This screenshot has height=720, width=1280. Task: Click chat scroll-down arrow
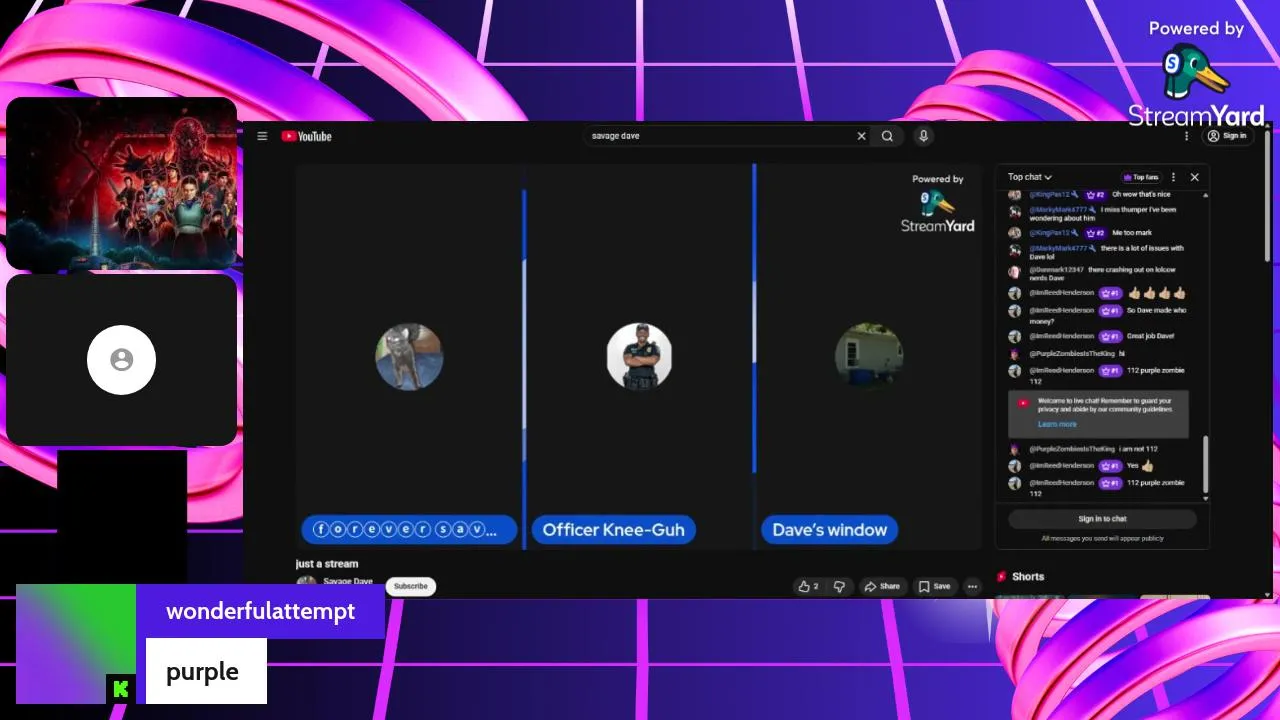click(1205, 498)
